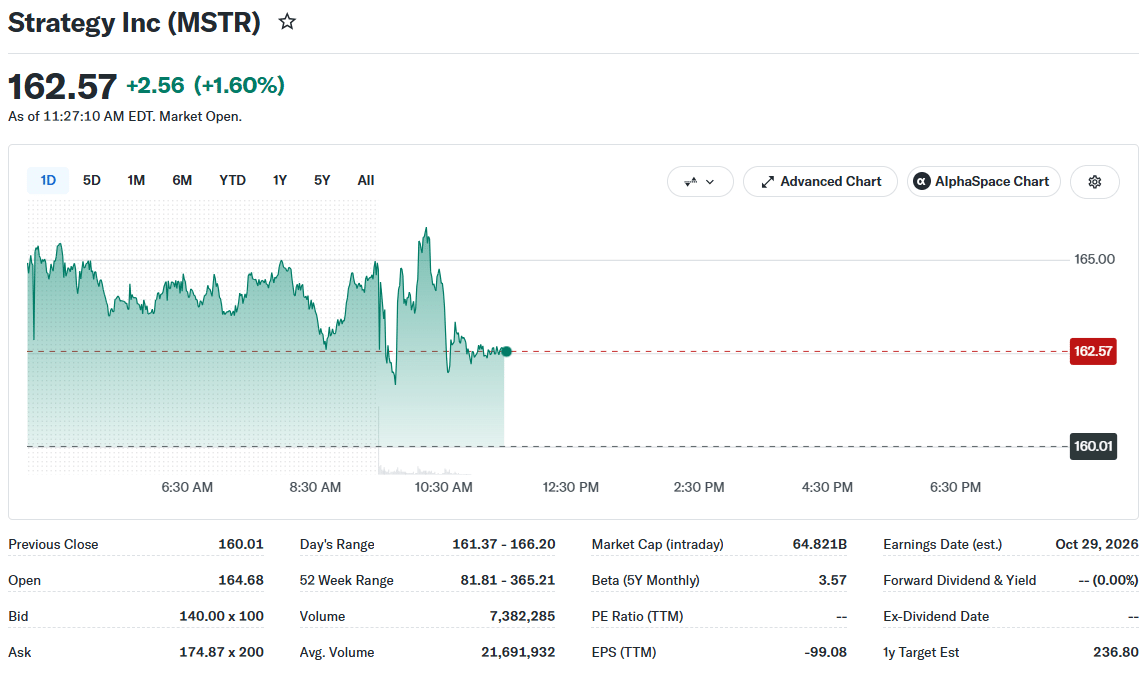Click the Bid value 140.00 x 100
Viewport: 1147px width, 675px height.
[222, 616]
